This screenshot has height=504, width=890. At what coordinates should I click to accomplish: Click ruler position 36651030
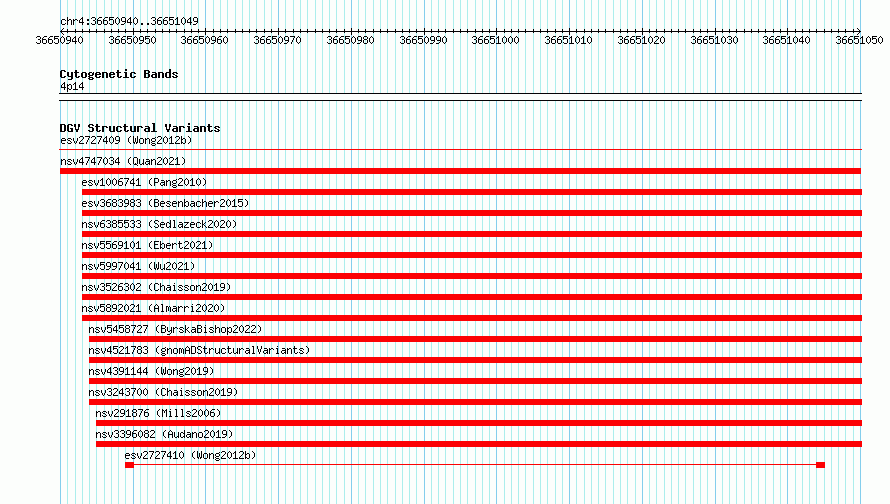click(x=714, y=40)
